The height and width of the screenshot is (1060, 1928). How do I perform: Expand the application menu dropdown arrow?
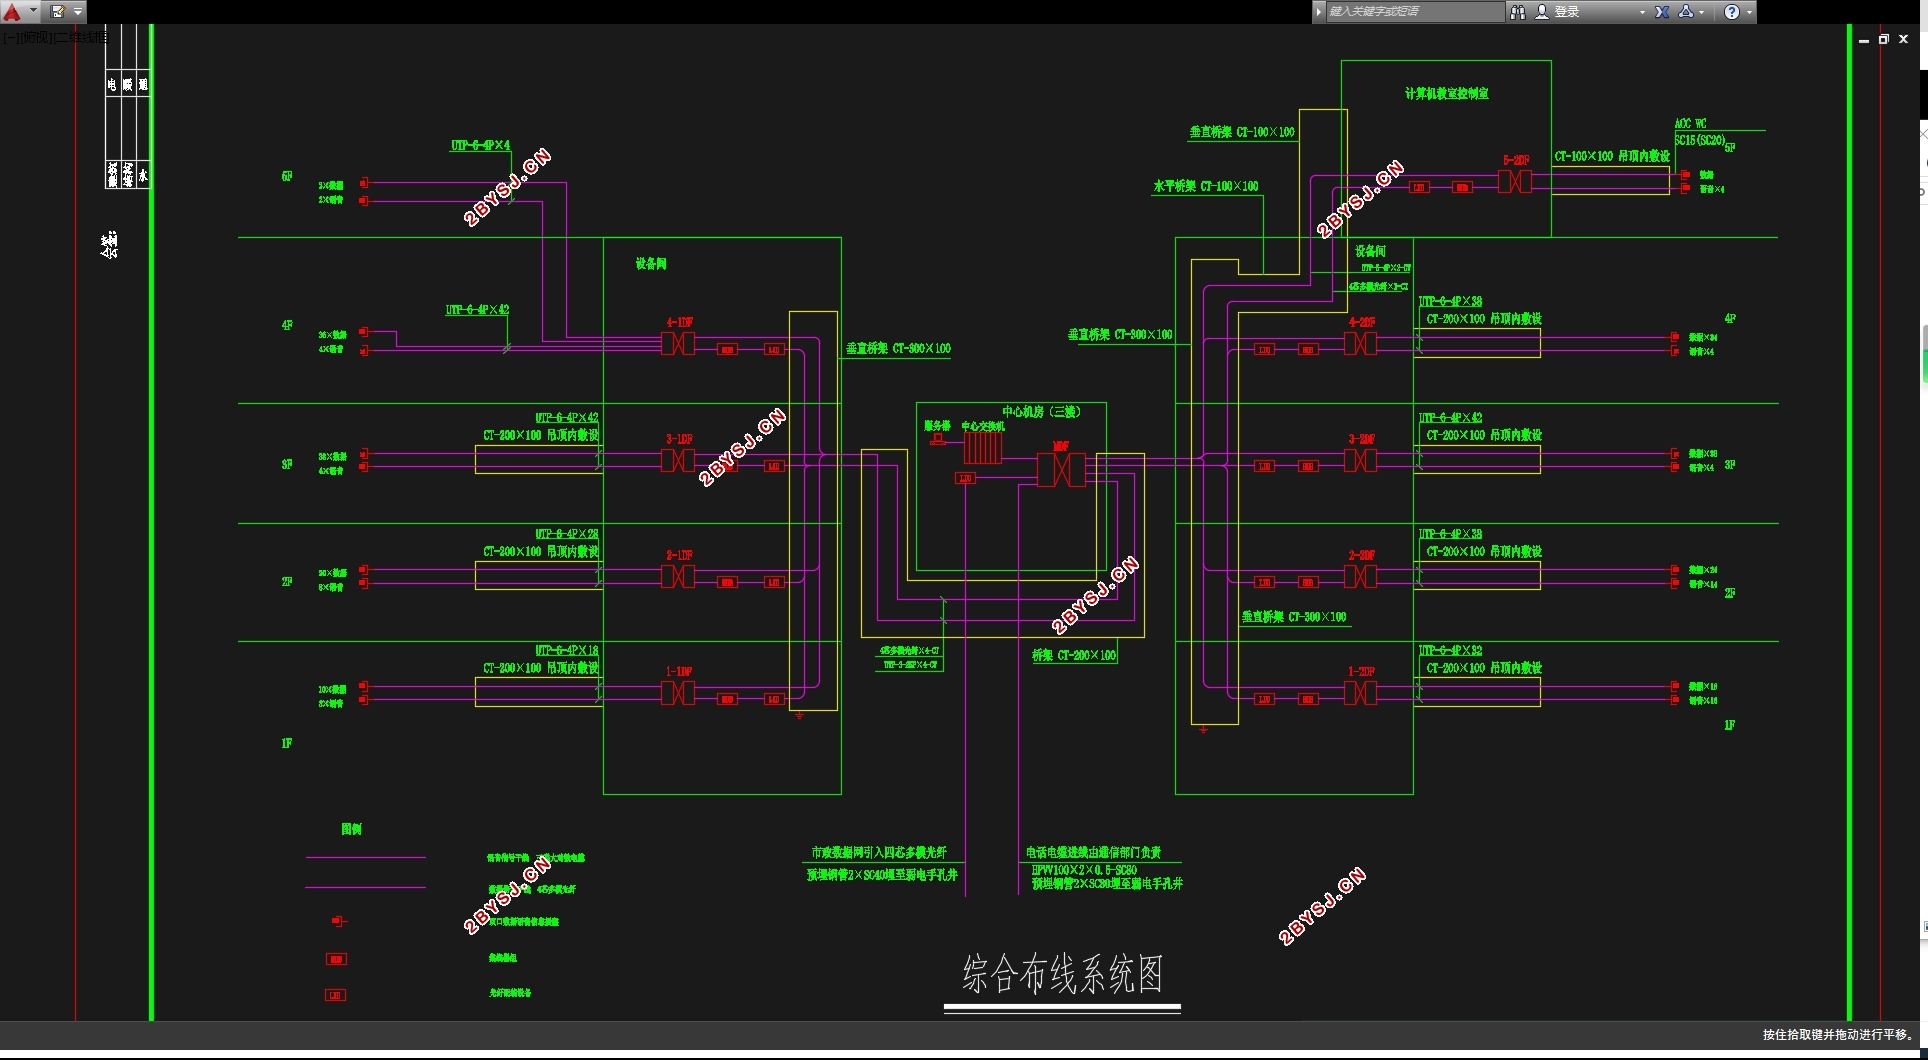(x=33, y=12)
